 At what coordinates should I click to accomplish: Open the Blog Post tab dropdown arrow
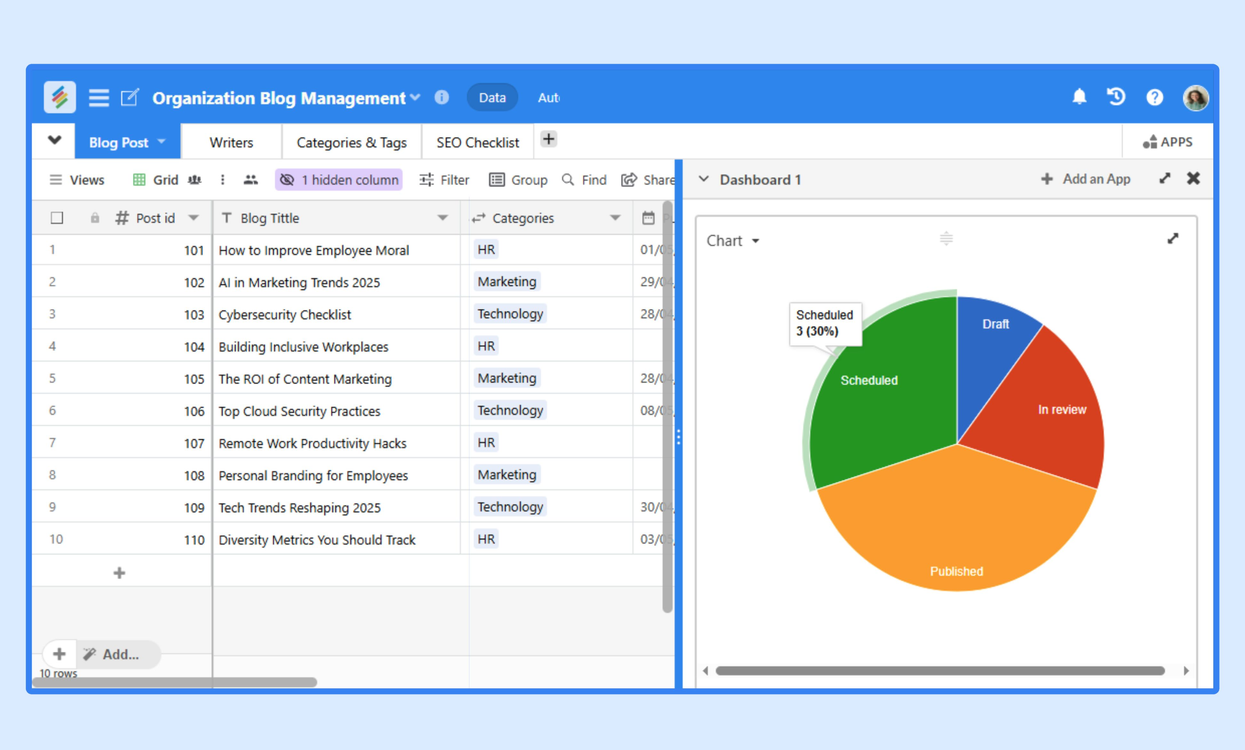click(162, 142)
